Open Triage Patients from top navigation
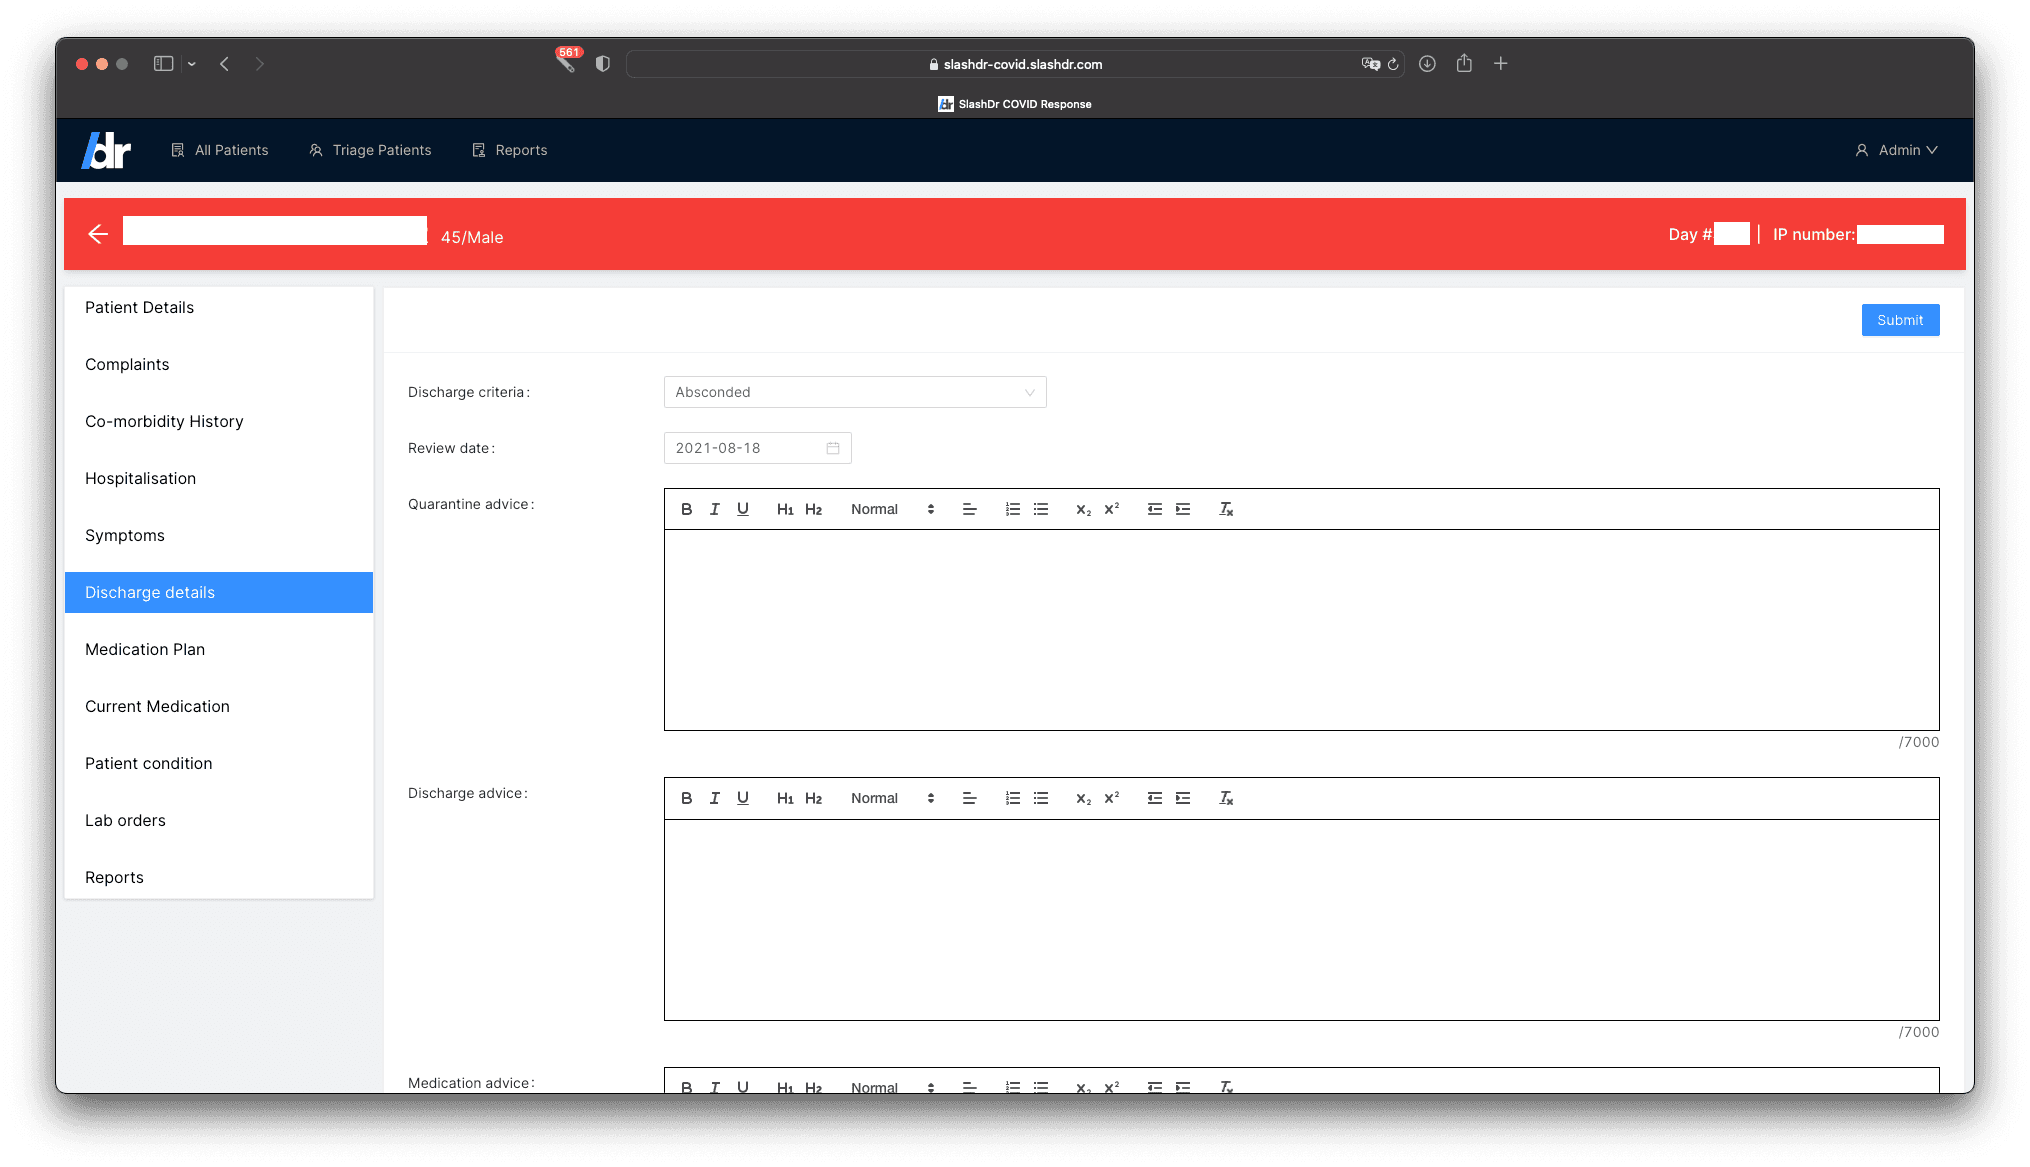Viewport: 2030px width, 1167px height. pos(370,150)
